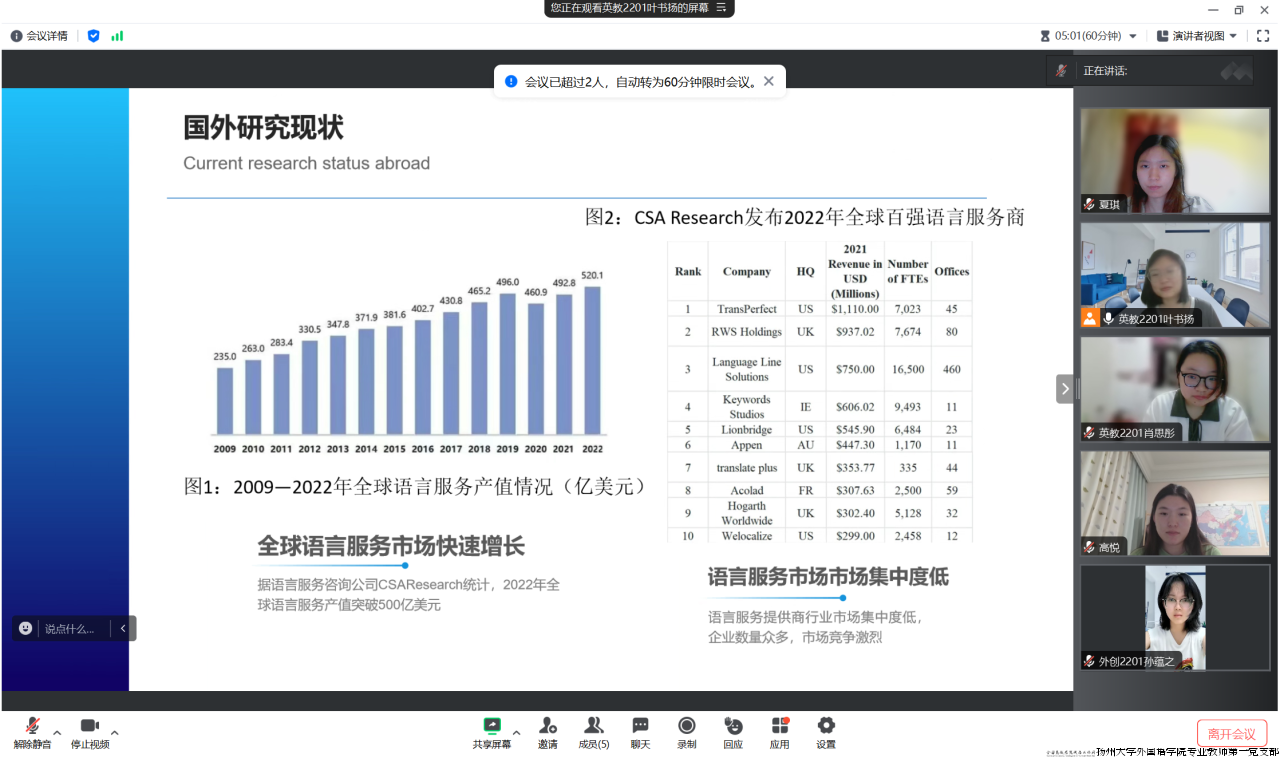Open the 回应 reactions icon
Viewport: 1280px width, 758px height.
coord(733,730)
